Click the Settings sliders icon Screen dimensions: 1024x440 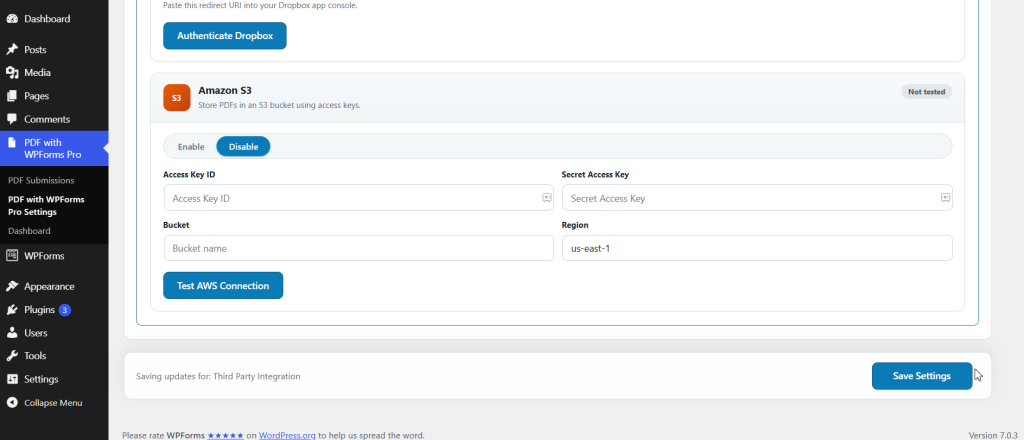pos(12,379)
